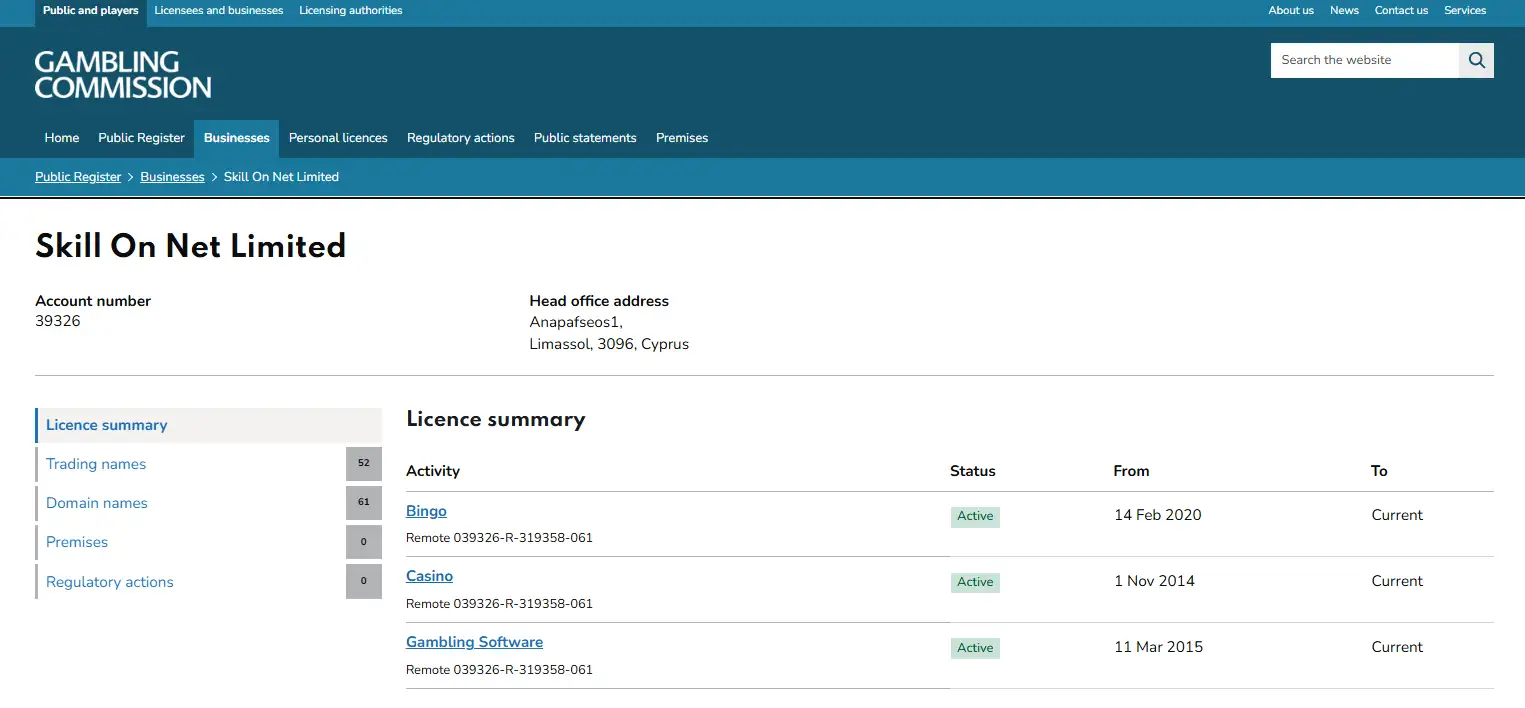Open Public statements navigation item
This screenshot has width=1525, height=708.
[585, 138]
